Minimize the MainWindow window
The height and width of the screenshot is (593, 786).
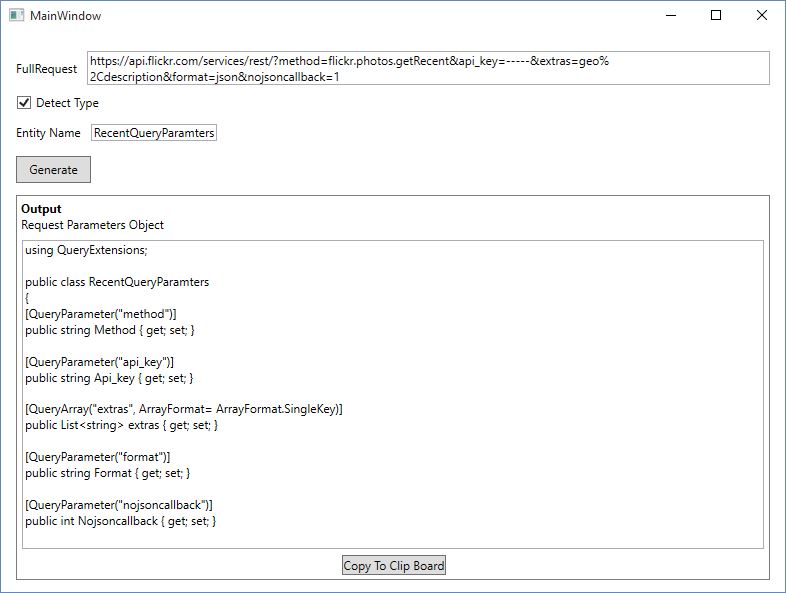pos(671,16)
